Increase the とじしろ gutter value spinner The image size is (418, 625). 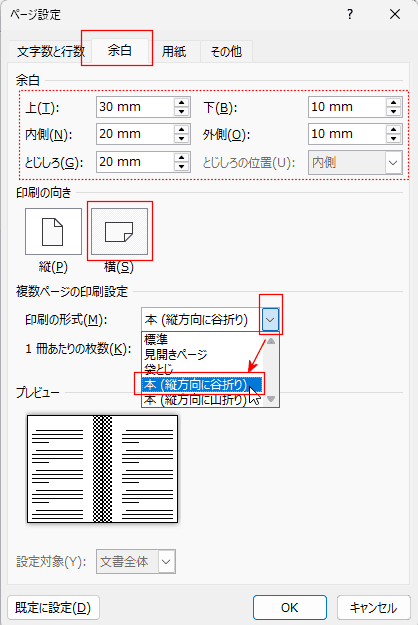pos(182,157)
